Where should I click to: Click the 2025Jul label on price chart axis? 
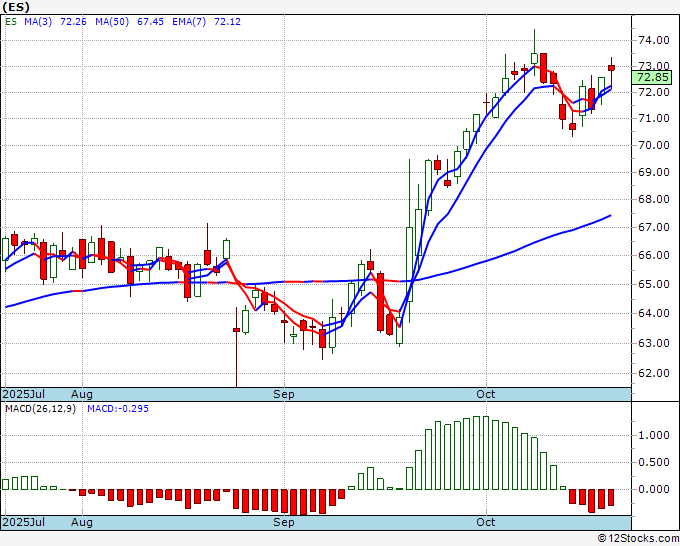[x=23, y=394]
